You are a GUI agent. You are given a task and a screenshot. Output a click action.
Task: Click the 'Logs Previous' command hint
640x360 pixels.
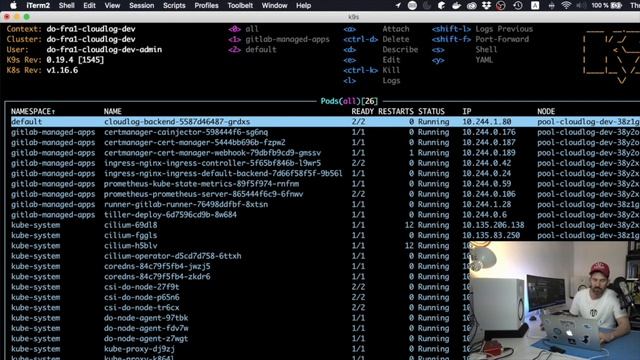point(504,29)
